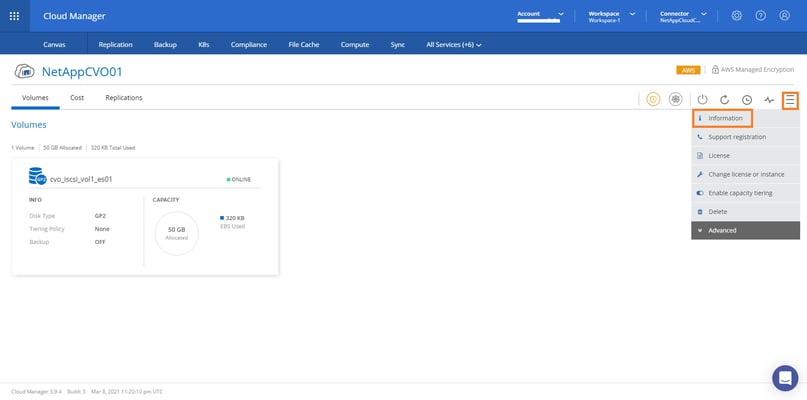Go to the Replication nav item
The height and width of the screenshot is (400, 807).
click(116, 44)
